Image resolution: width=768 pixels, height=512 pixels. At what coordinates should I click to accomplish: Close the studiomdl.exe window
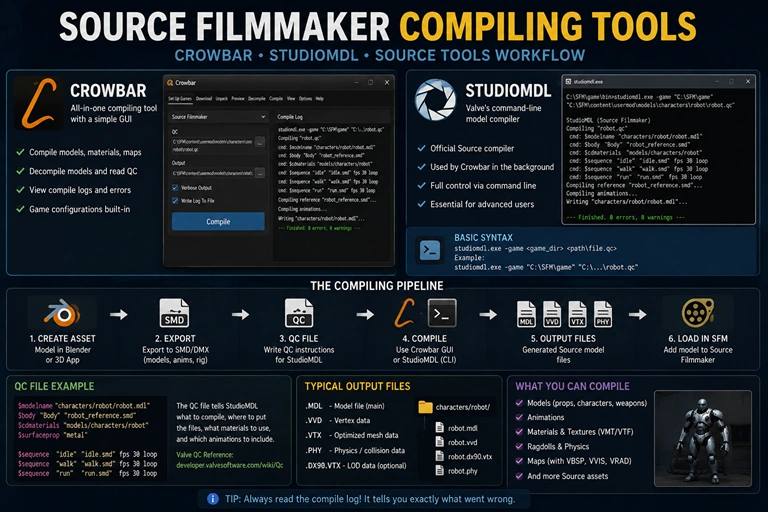(x=748, y=81)
